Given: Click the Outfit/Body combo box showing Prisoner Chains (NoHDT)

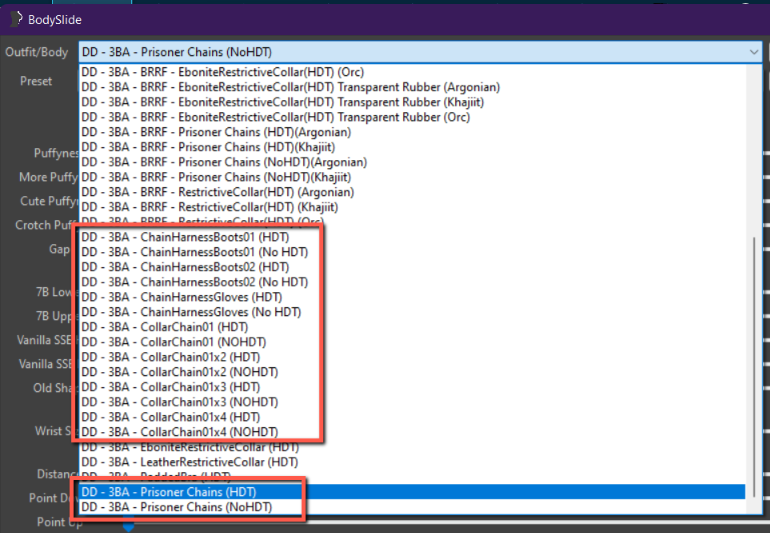Looking at the screenshot, I should [x=420, y=52].
